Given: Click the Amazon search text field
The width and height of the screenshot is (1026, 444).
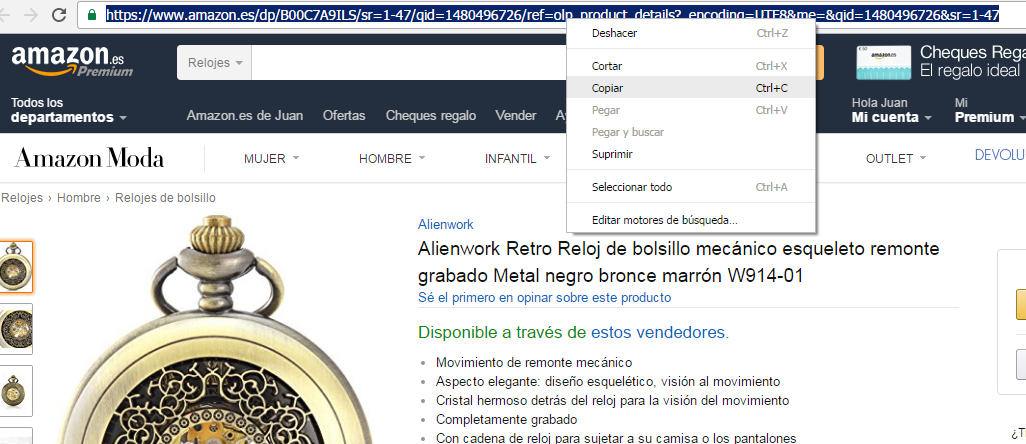Looking at the screenshot, I should click(409, 63).
